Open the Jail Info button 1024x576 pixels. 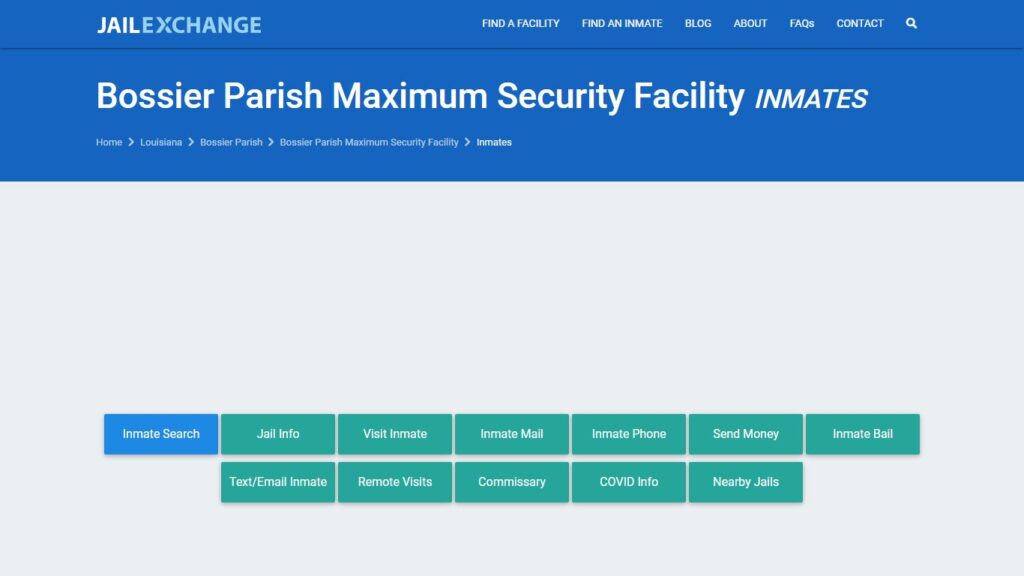(278, 434)
